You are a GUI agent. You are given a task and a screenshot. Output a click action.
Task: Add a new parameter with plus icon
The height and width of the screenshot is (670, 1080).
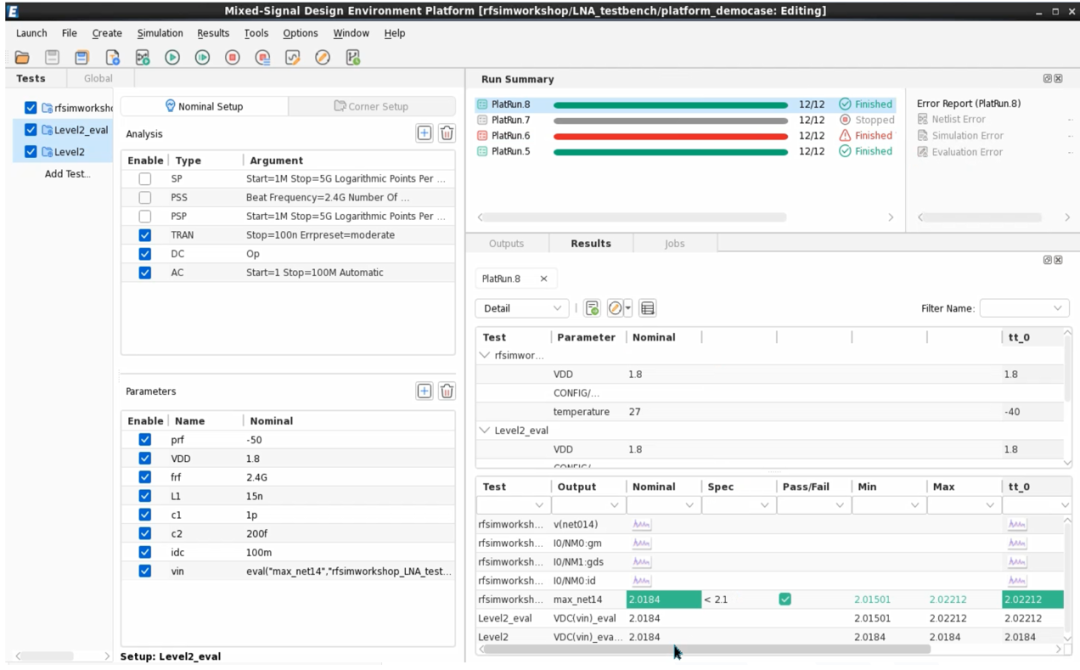[424, 391]
